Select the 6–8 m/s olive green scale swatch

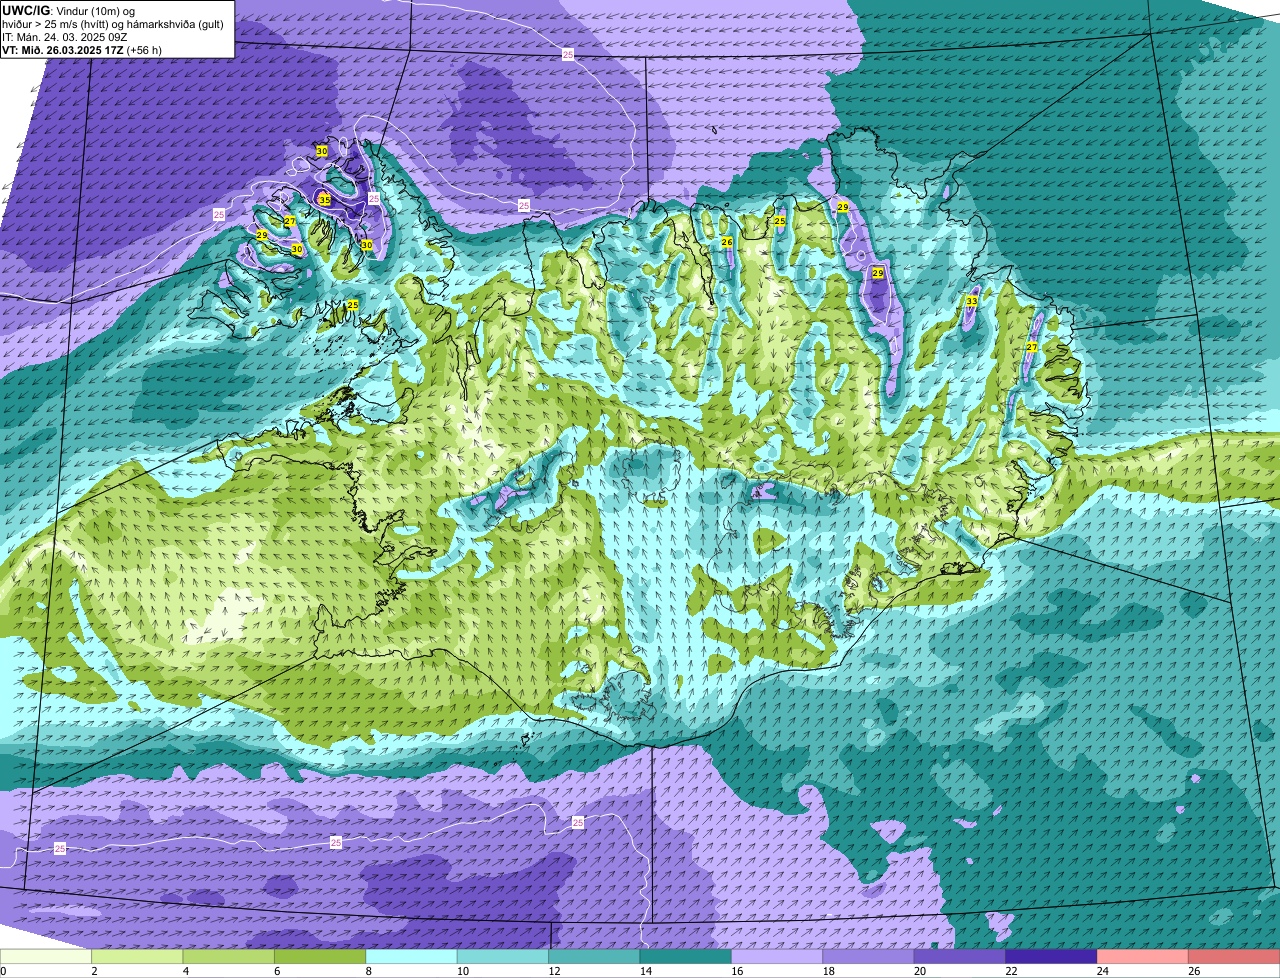[320, 957]
